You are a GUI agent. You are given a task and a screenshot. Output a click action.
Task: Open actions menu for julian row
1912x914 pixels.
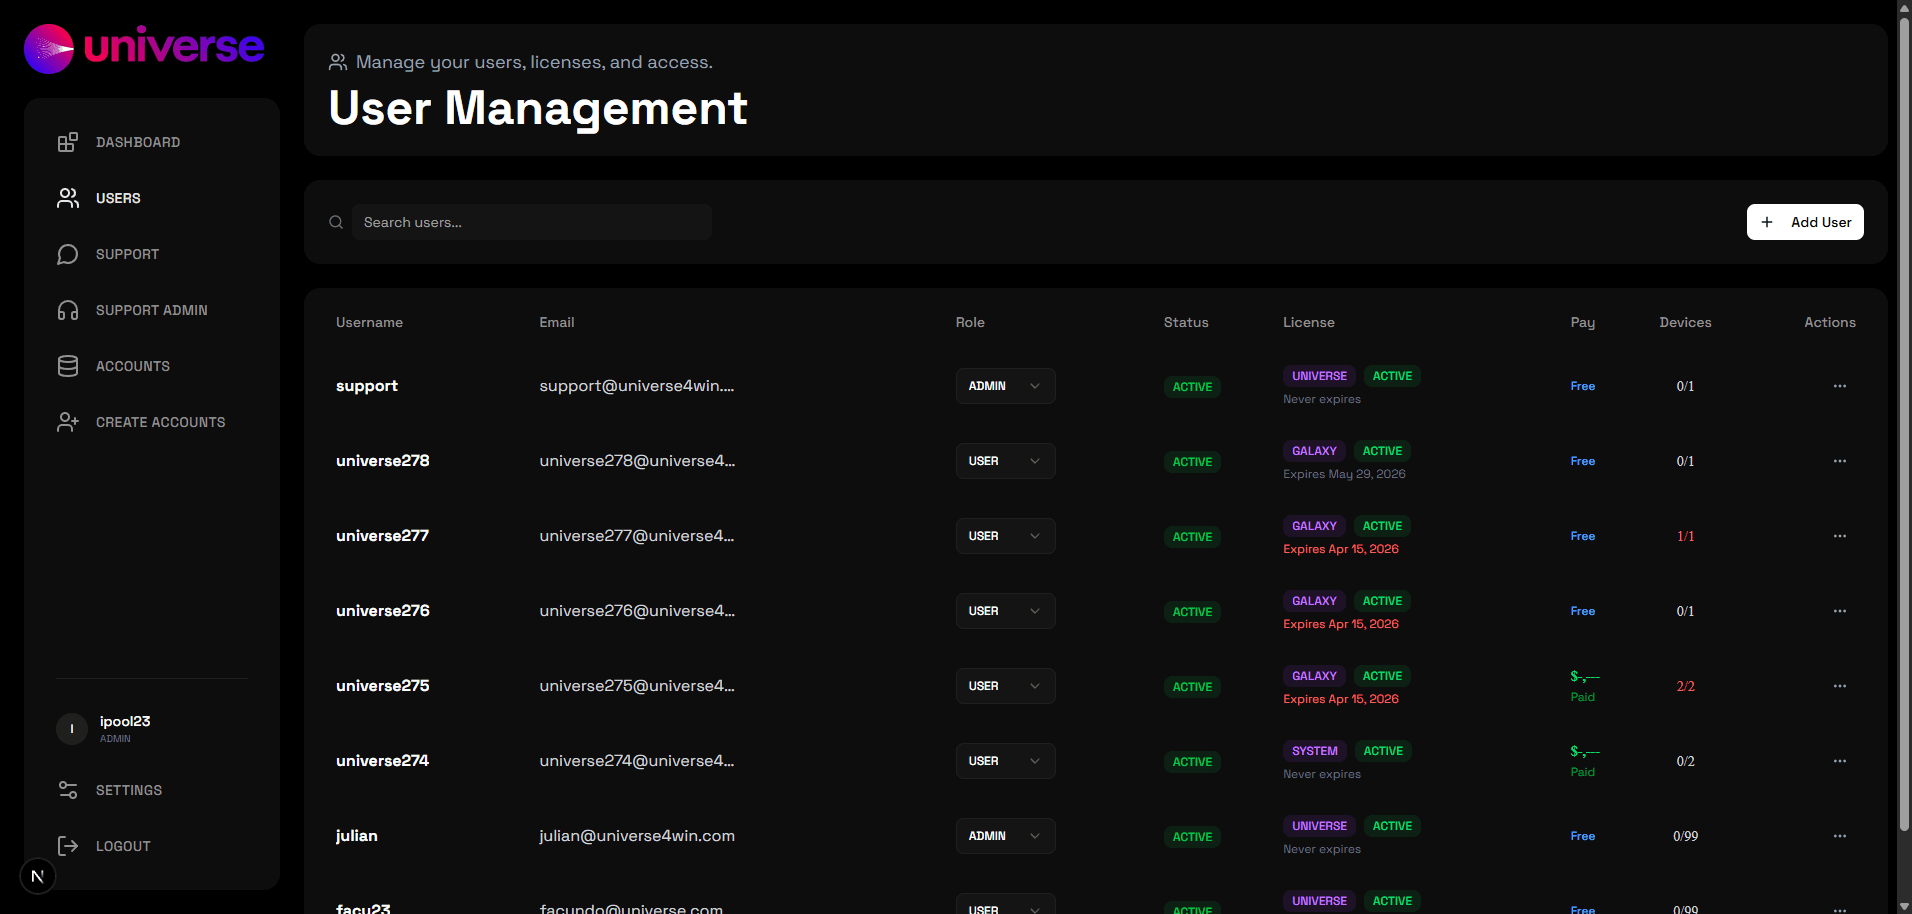[x=1840, y=836]
